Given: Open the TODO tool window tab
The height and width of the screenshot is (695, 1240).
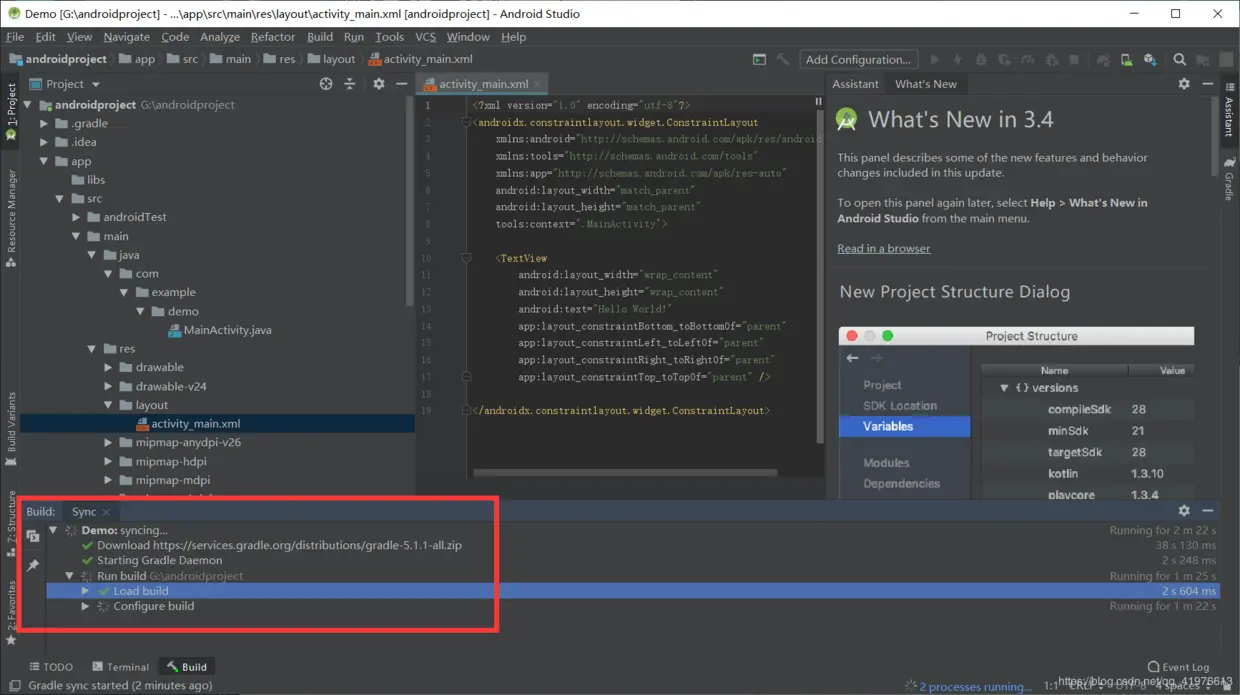Looking at the screenshot, I should coord(50,667).
